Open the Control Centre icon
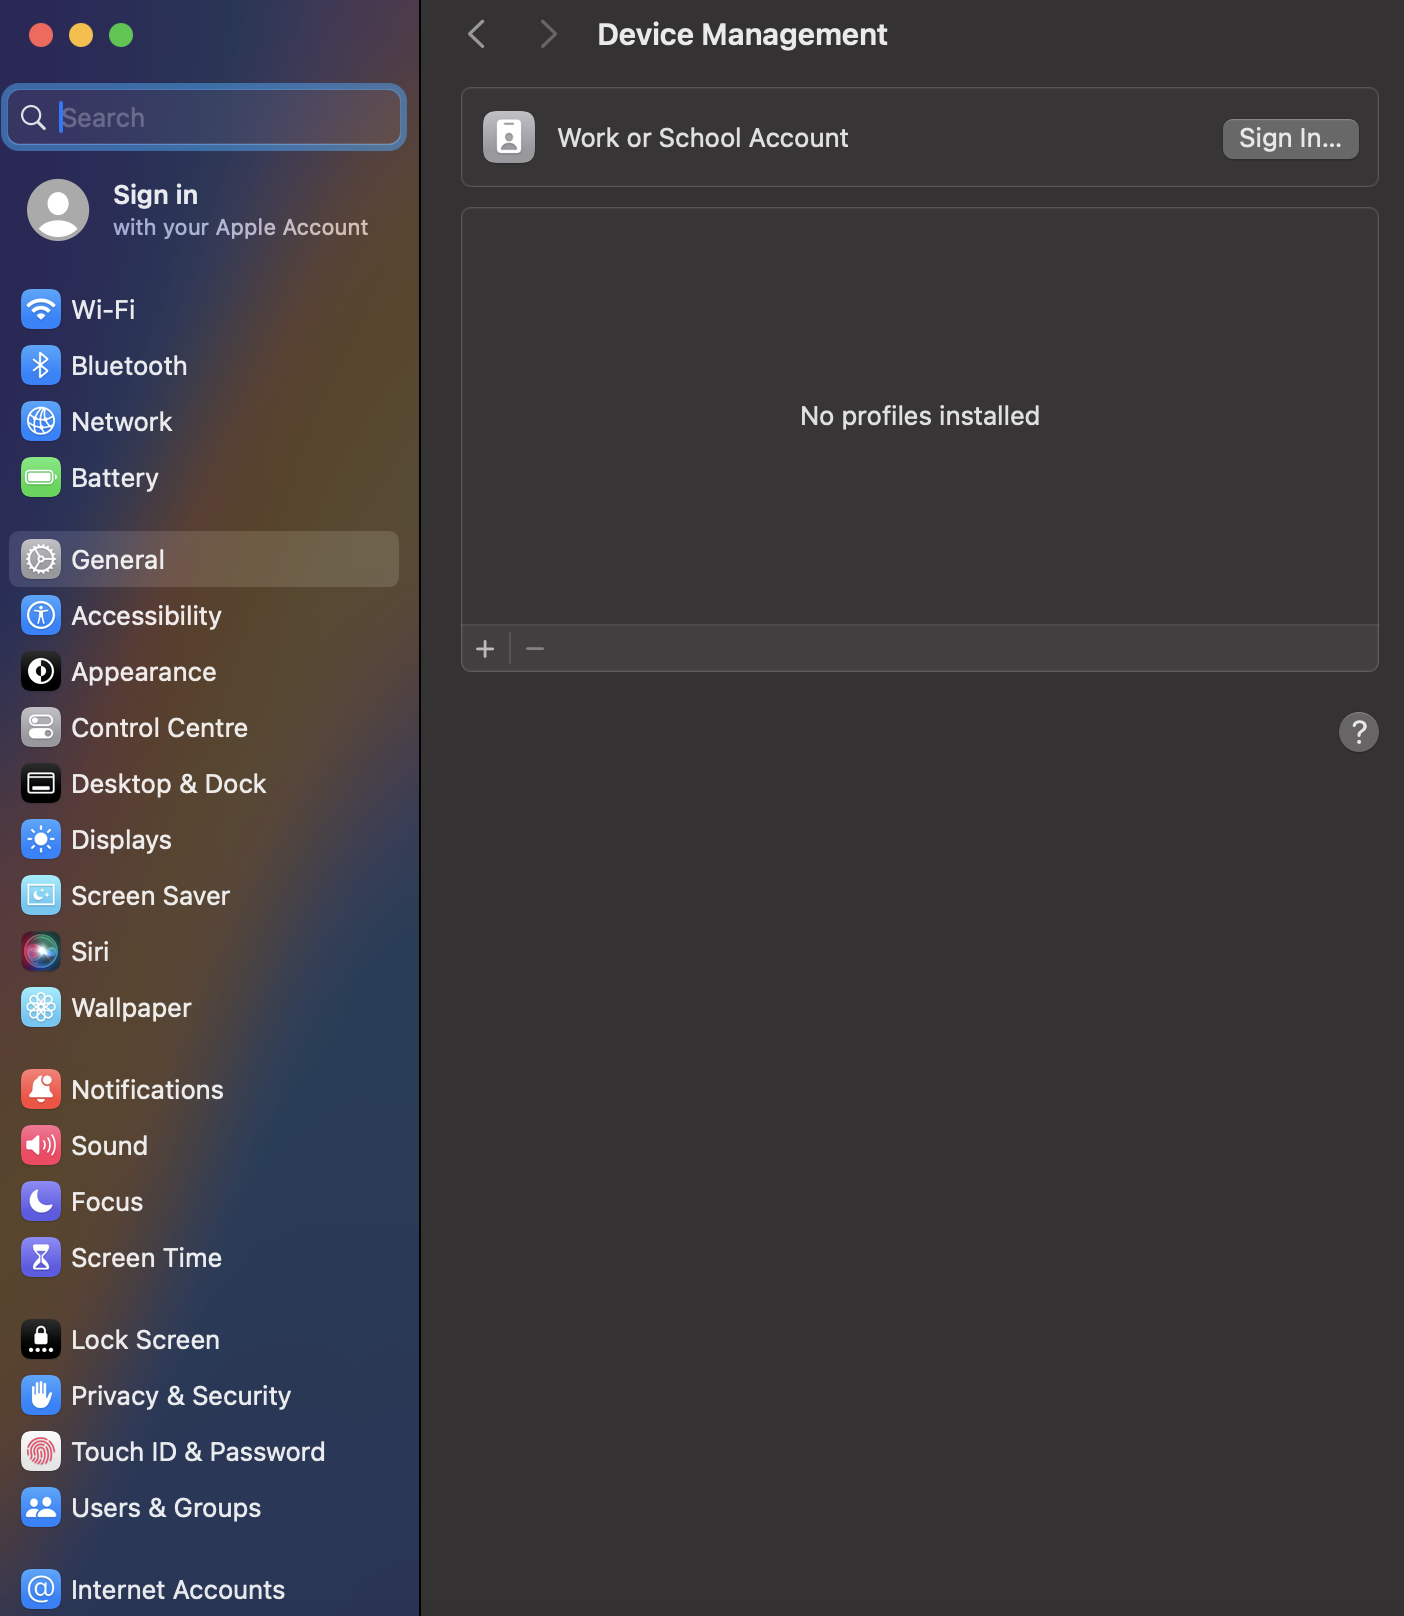1404x1616 pixels. [41, 728]
